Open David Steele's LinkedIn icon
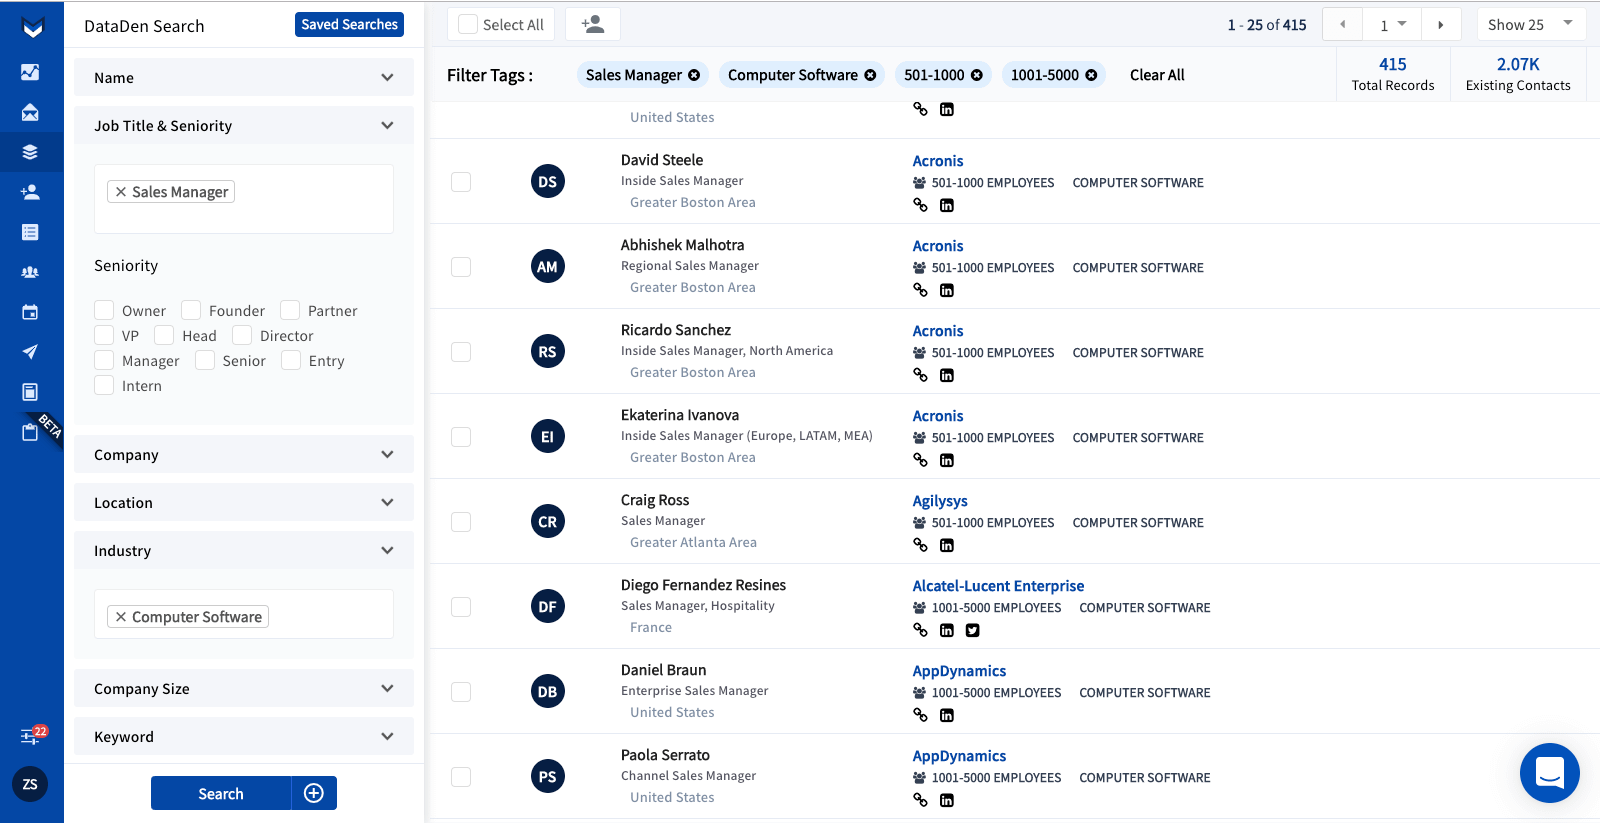Viewport: 1600px width, 823px height. click(x=947, y=205)
